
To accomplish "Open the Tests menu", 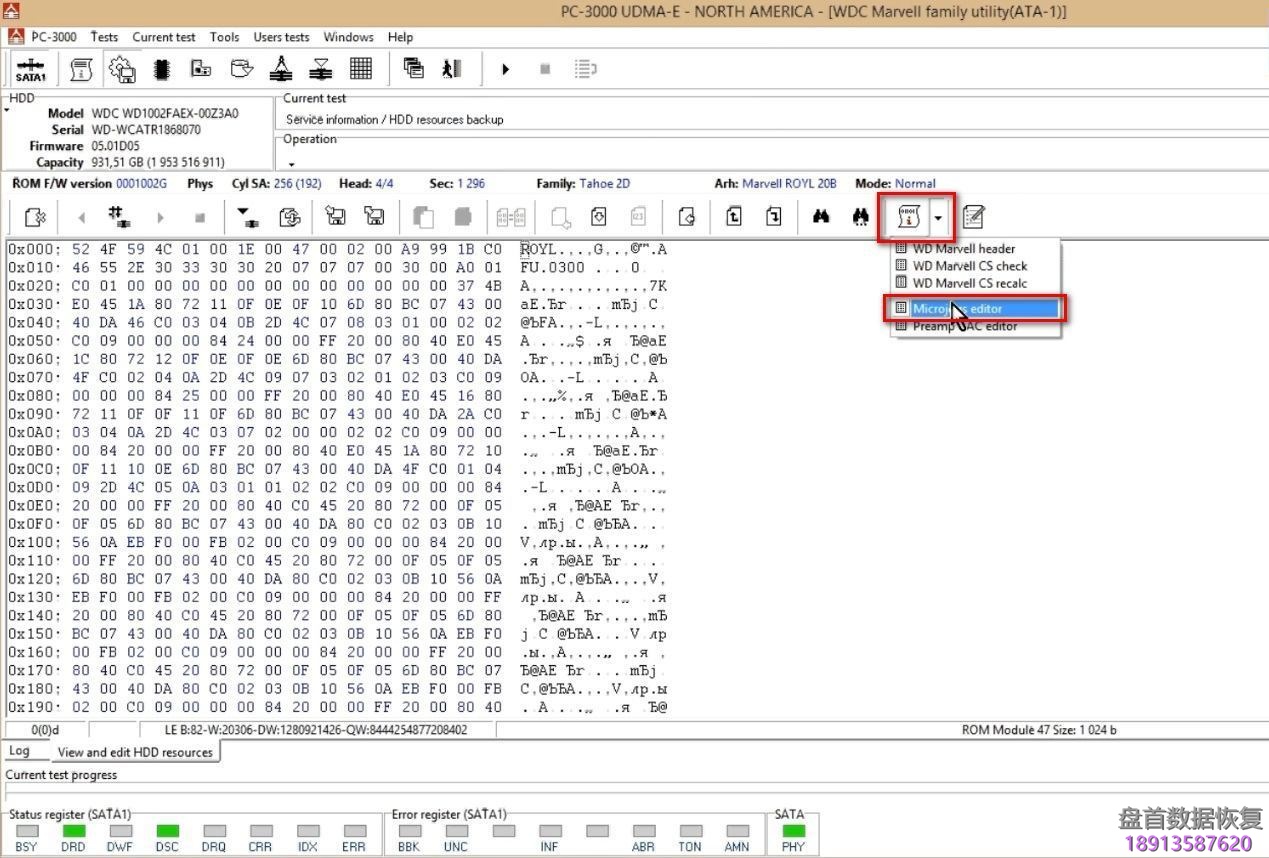I will pyautogui.click(x=104, y=37).
